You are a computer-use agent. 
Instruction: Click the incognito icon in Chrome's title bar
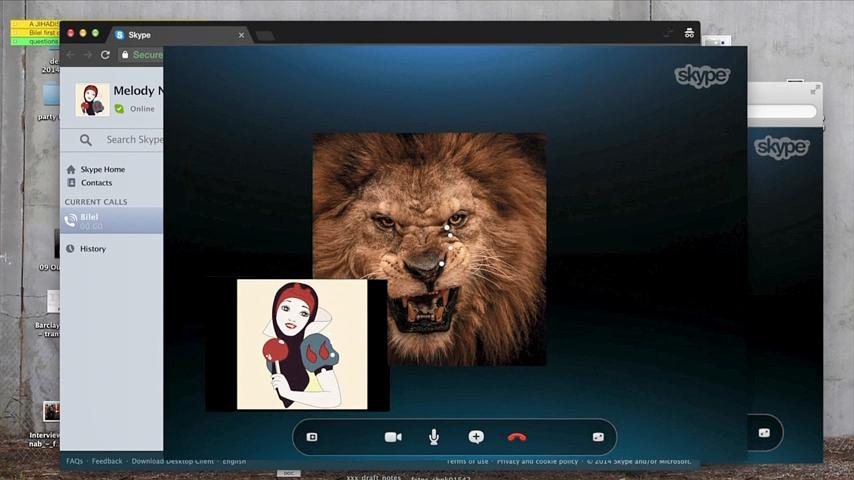click(689, 34)
